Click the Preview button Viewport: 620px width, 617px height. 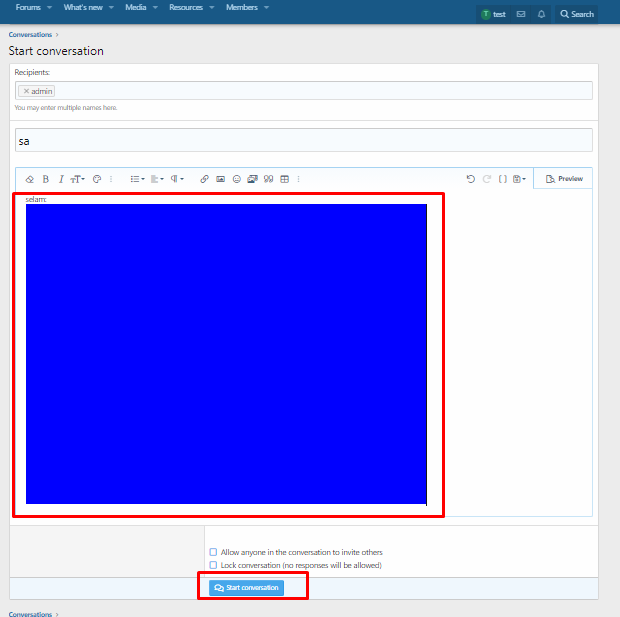(x=564, y=179)
